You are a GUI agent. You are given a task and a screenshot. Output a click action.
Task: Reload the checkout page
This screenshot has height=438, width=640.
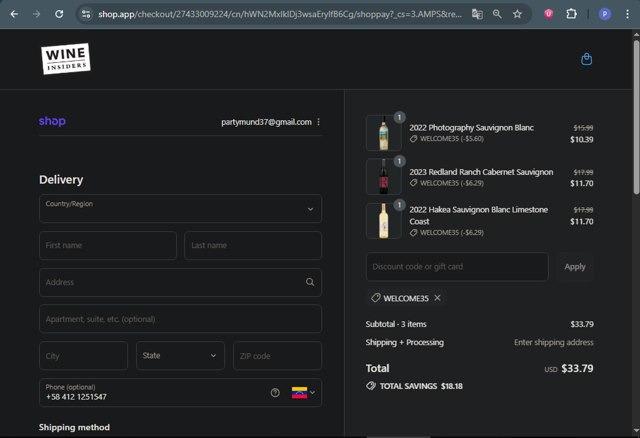coord(59,14)
